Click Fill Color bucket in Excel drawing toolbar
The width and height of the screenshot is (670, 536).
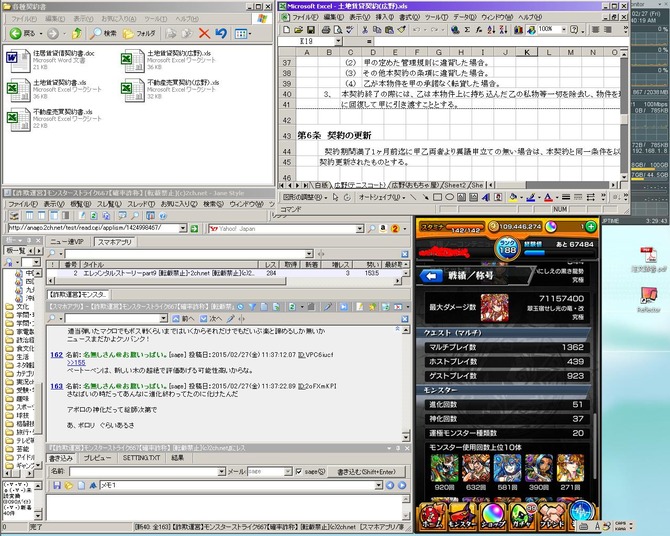coord(513,197)
